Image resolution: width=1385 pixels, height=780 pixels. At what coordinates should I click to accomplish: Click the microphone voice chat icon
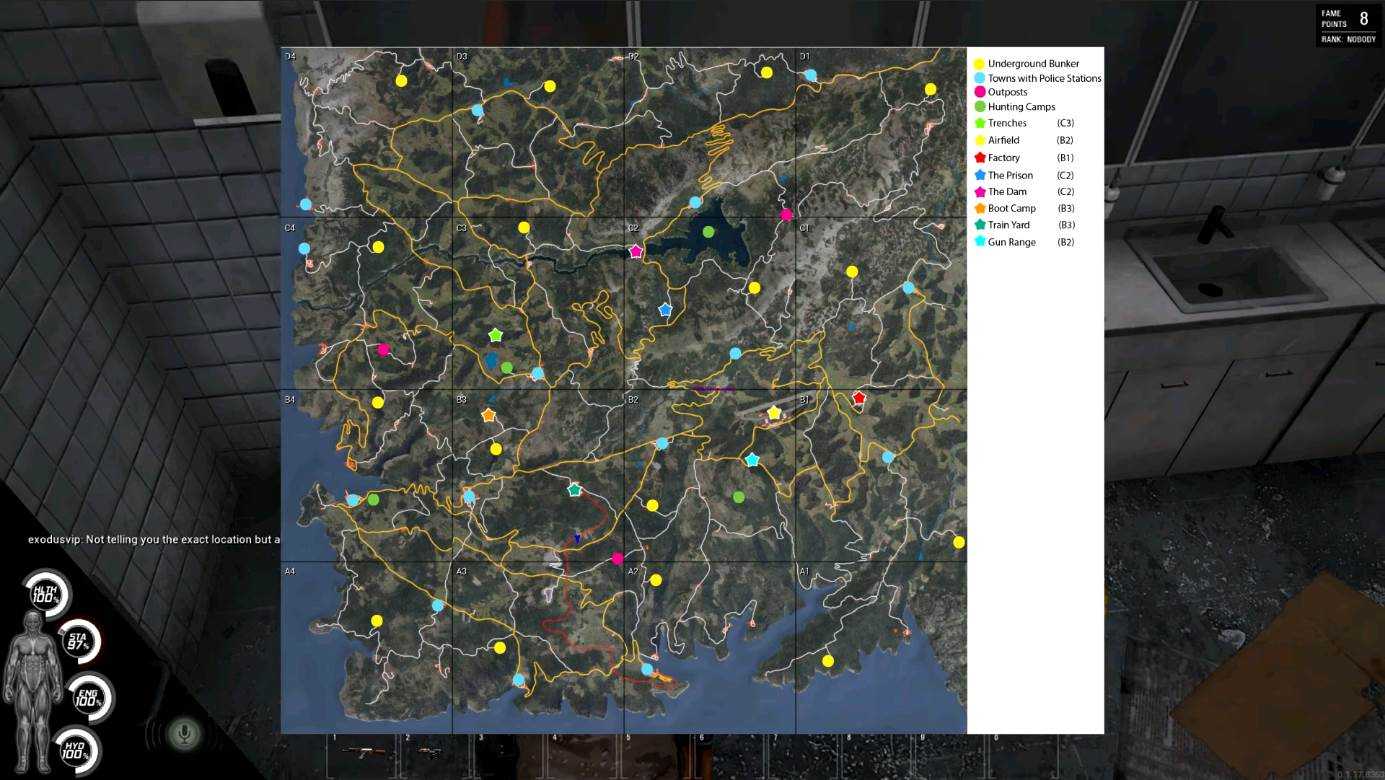(183, 735)
